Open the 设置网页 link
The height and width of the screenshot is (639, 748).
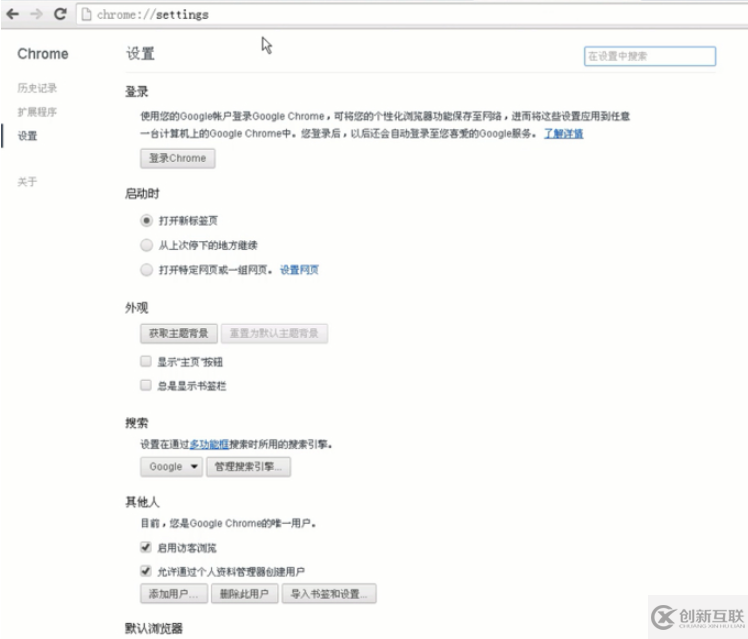point(299,270)
